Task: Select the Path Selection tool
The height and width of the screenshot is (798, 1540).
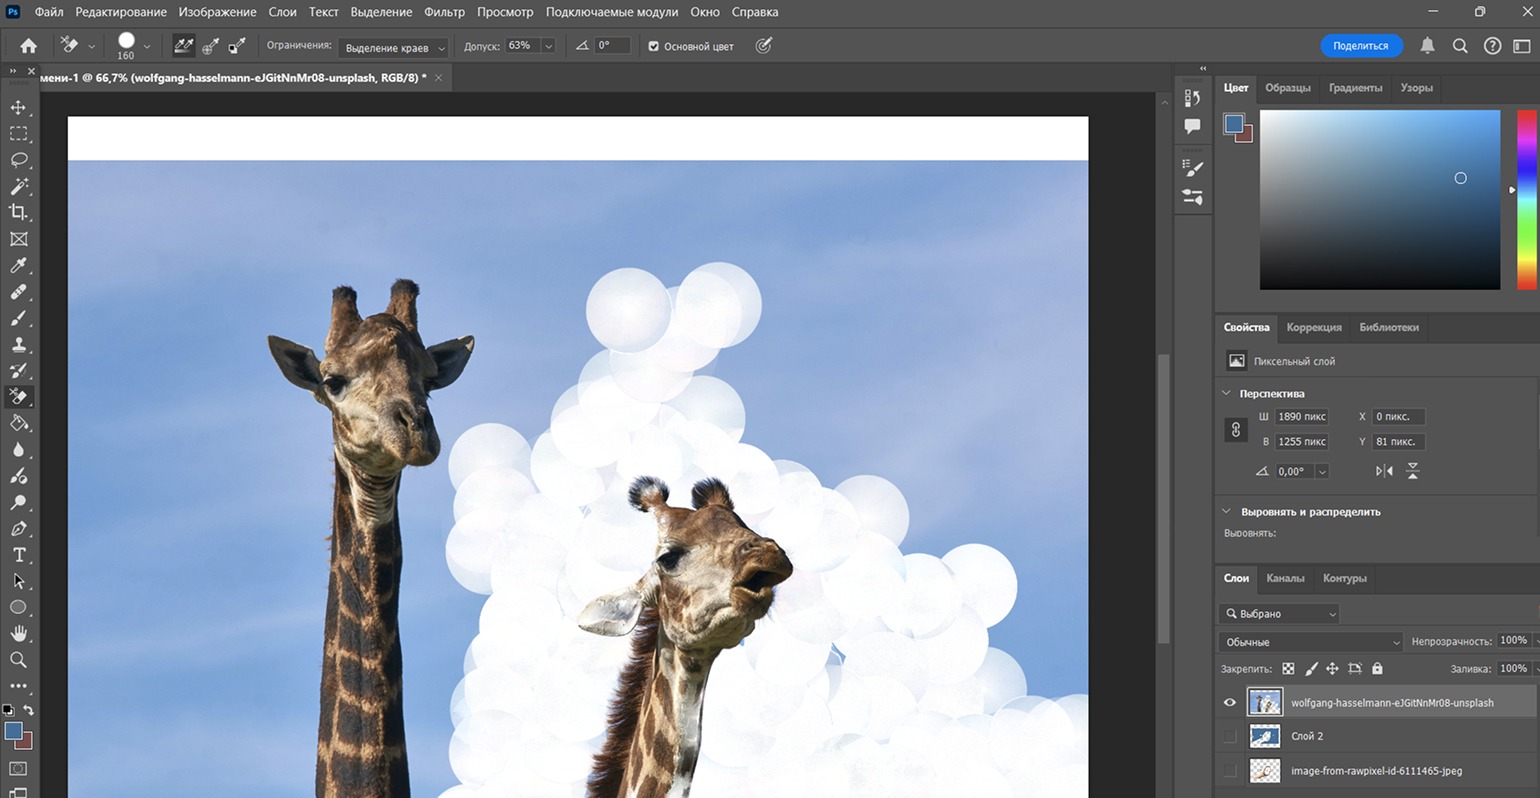Action: [18, 581]
